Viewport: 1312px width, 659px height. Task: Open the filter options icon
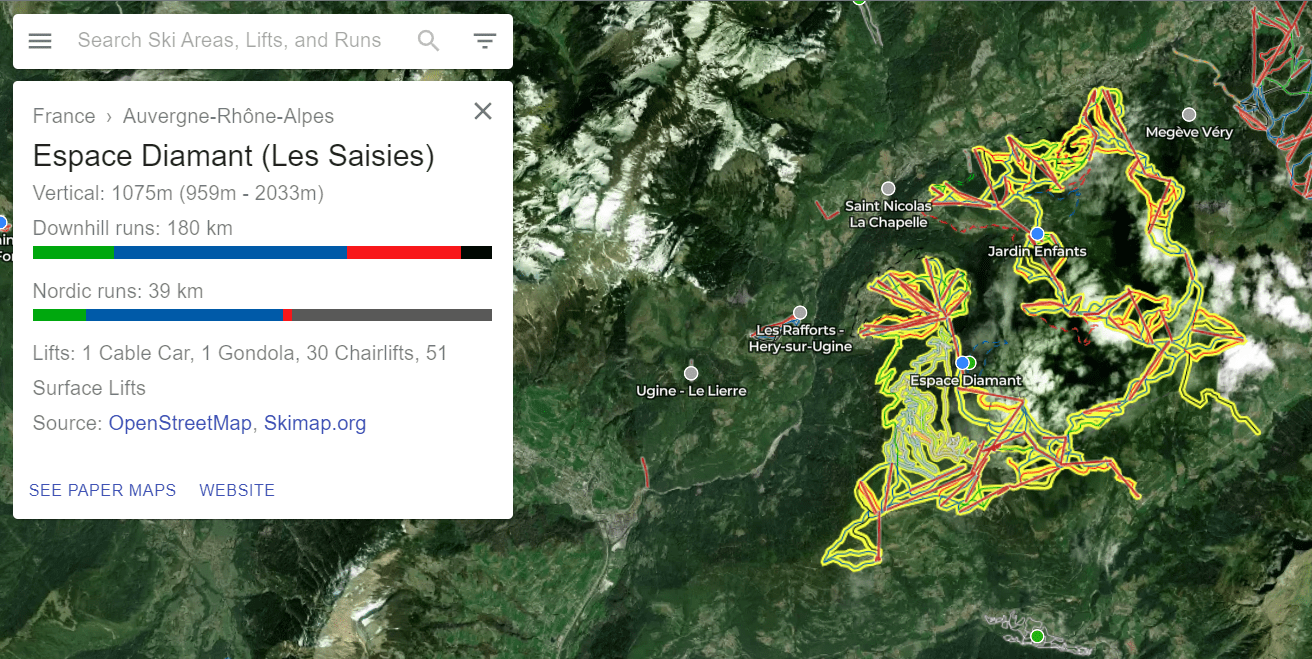click(485, 41)
